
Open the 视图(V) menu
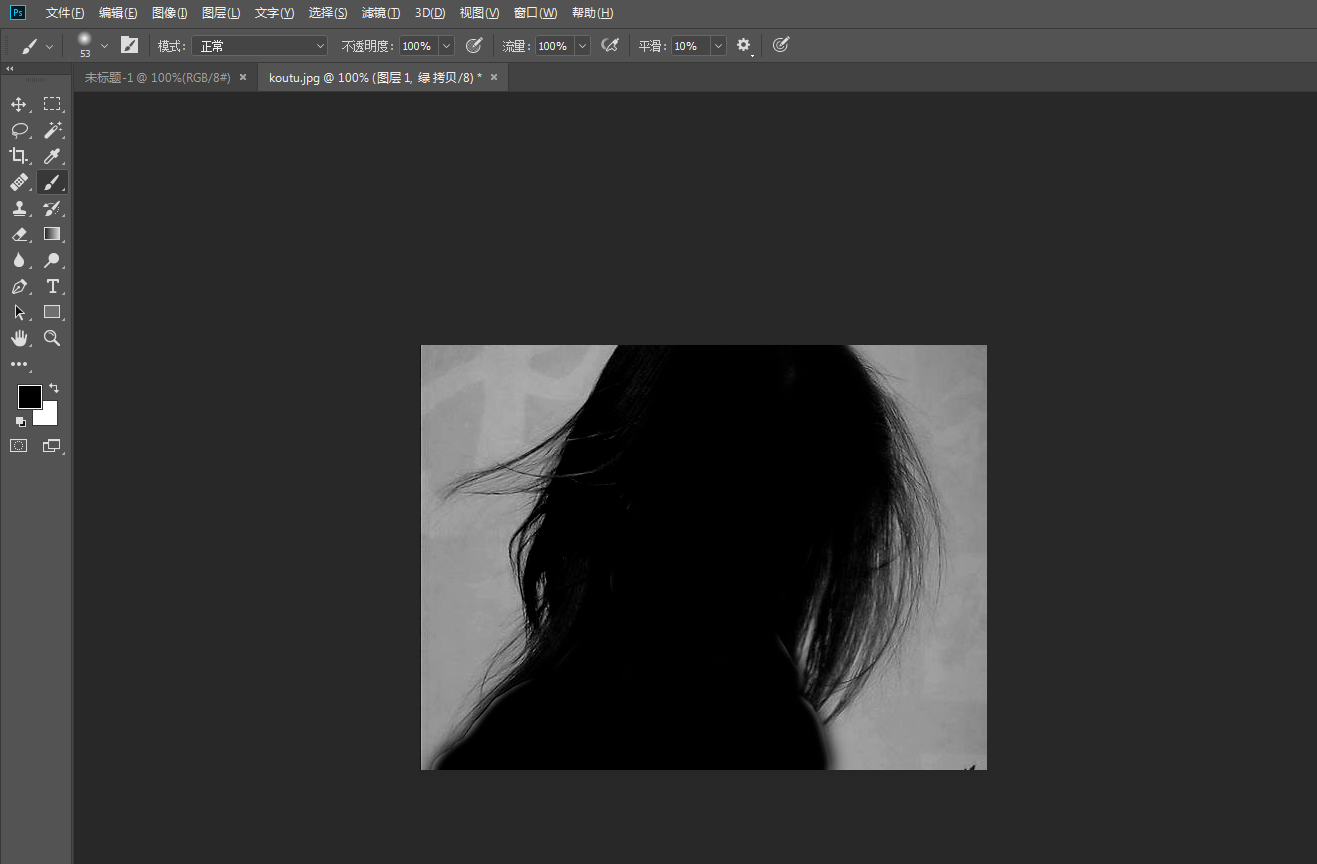click(479, 13)
